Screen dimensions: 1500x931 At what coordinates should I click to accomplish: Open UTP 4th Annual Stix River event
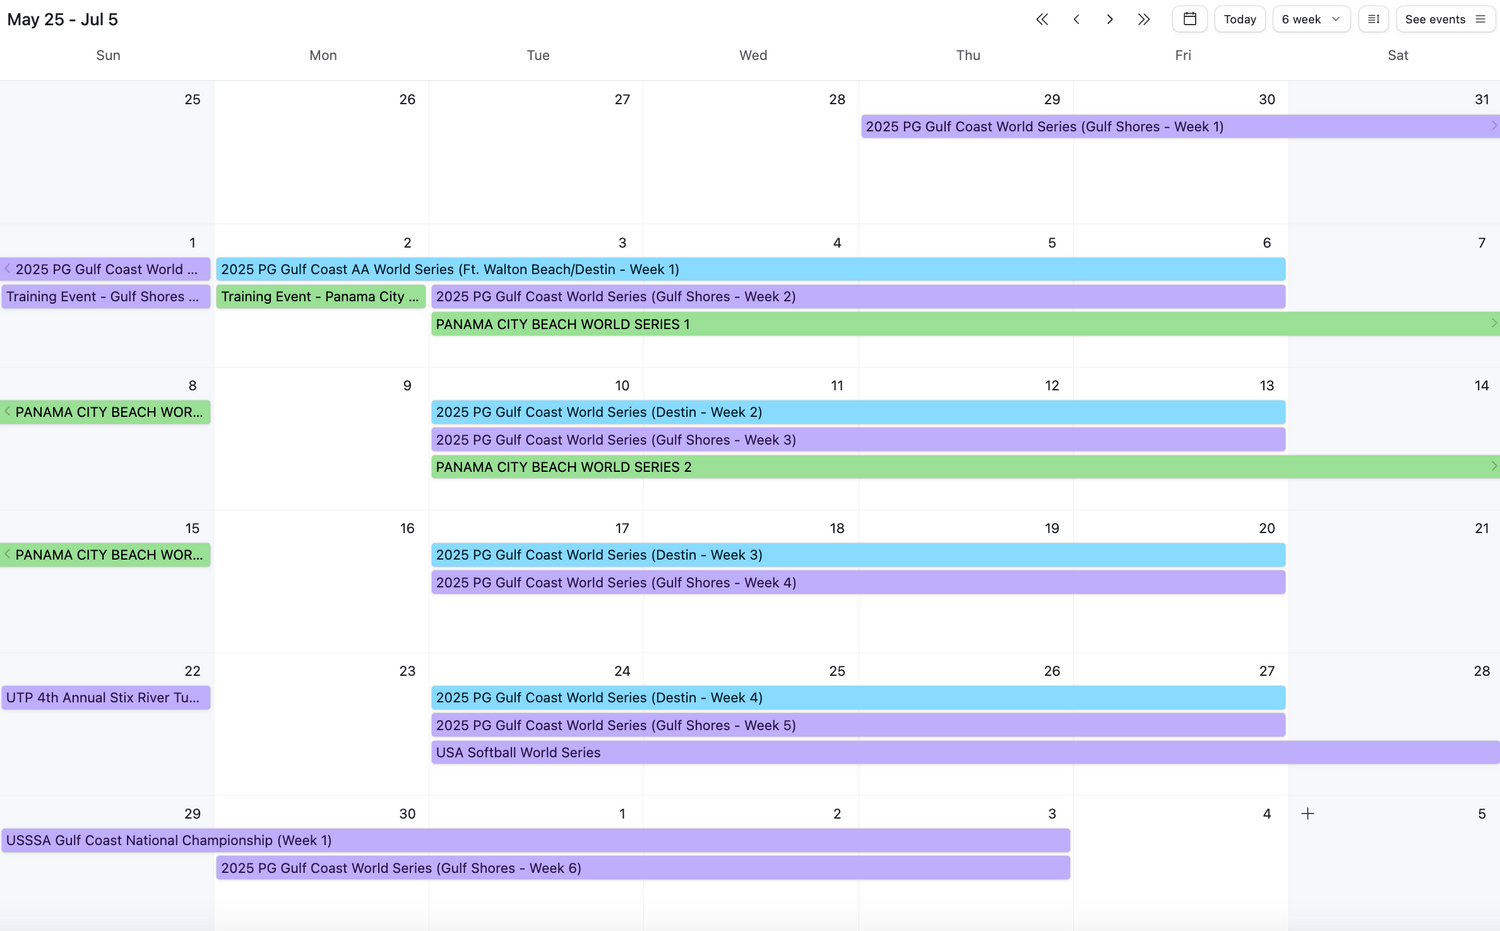coord(106,698)
